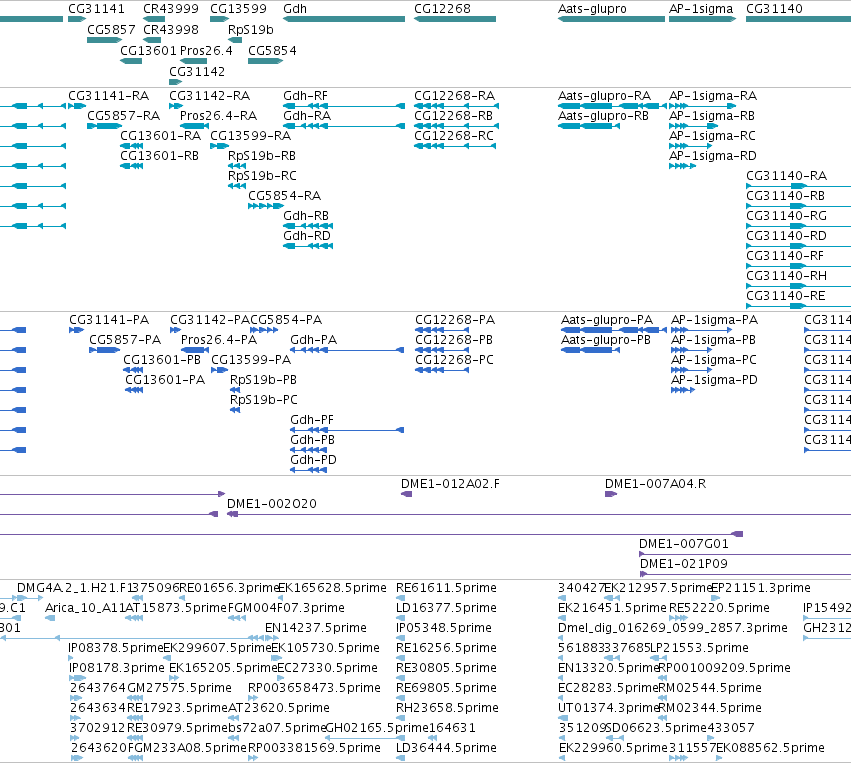The height and width of the screenshot is (763, 851).
Task: Click the Pros26.4 gene label
Action: 206,50
